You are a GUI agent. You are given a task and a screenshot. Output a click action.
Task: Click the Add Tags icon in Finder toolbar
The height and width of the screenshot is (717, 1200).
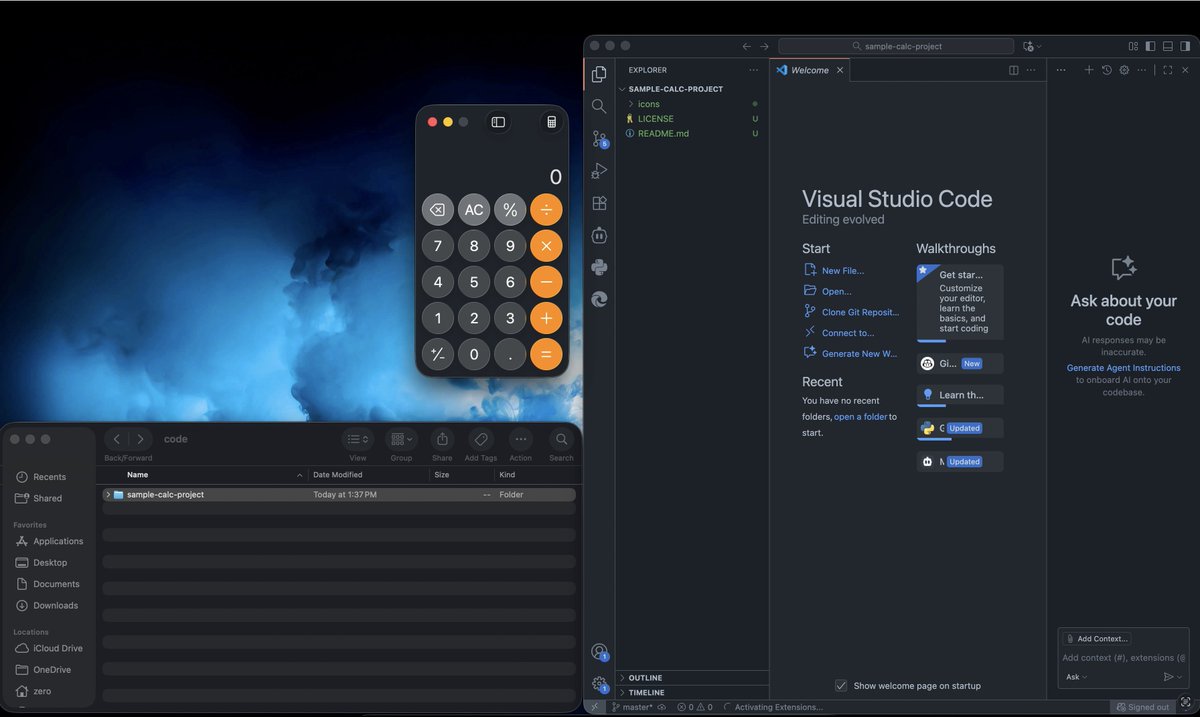point(480,439)
